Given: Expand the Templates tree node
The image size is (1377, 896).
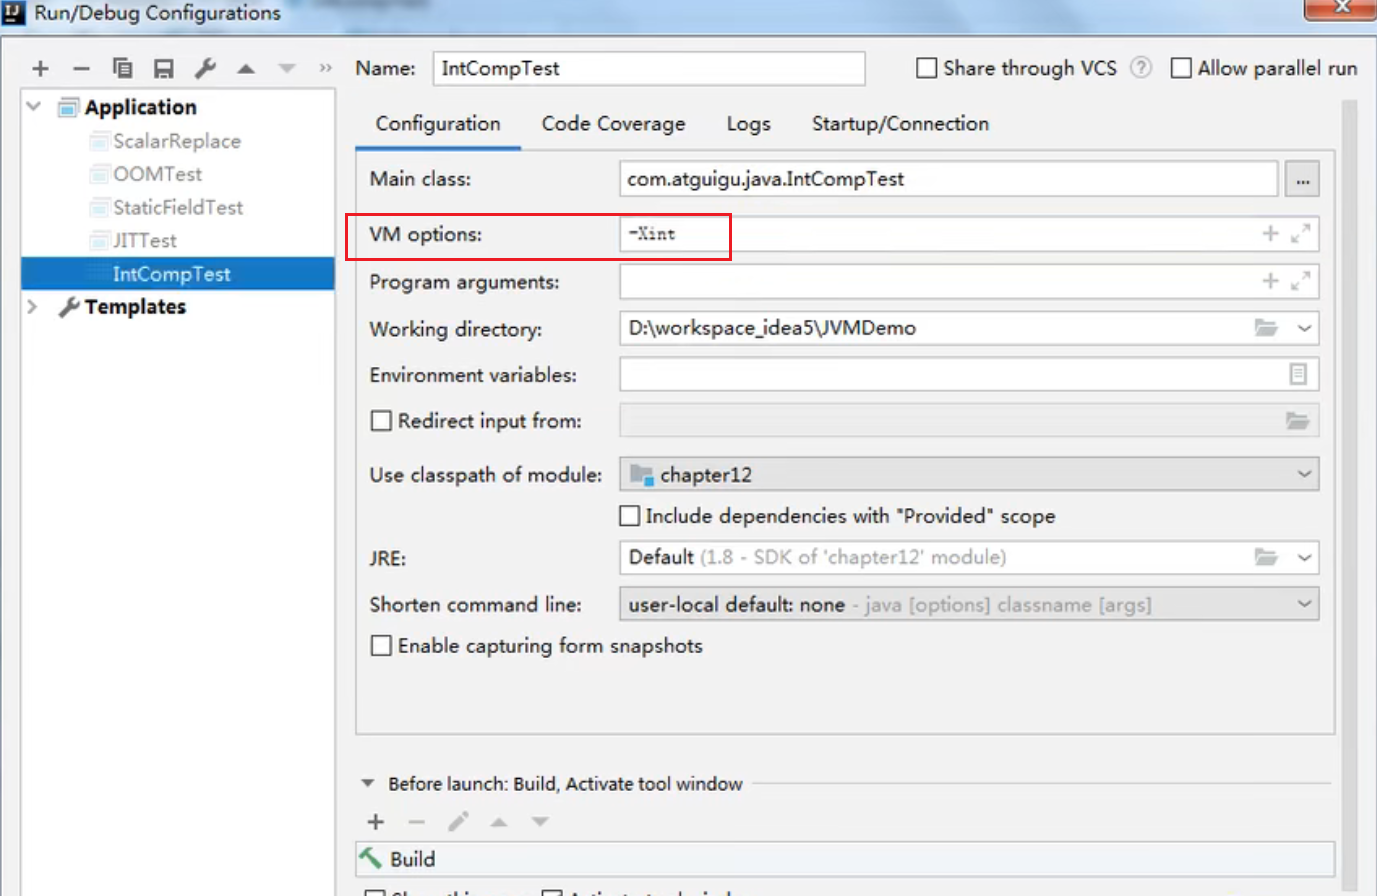Looking at the screenshot, I should click(32, 306).
